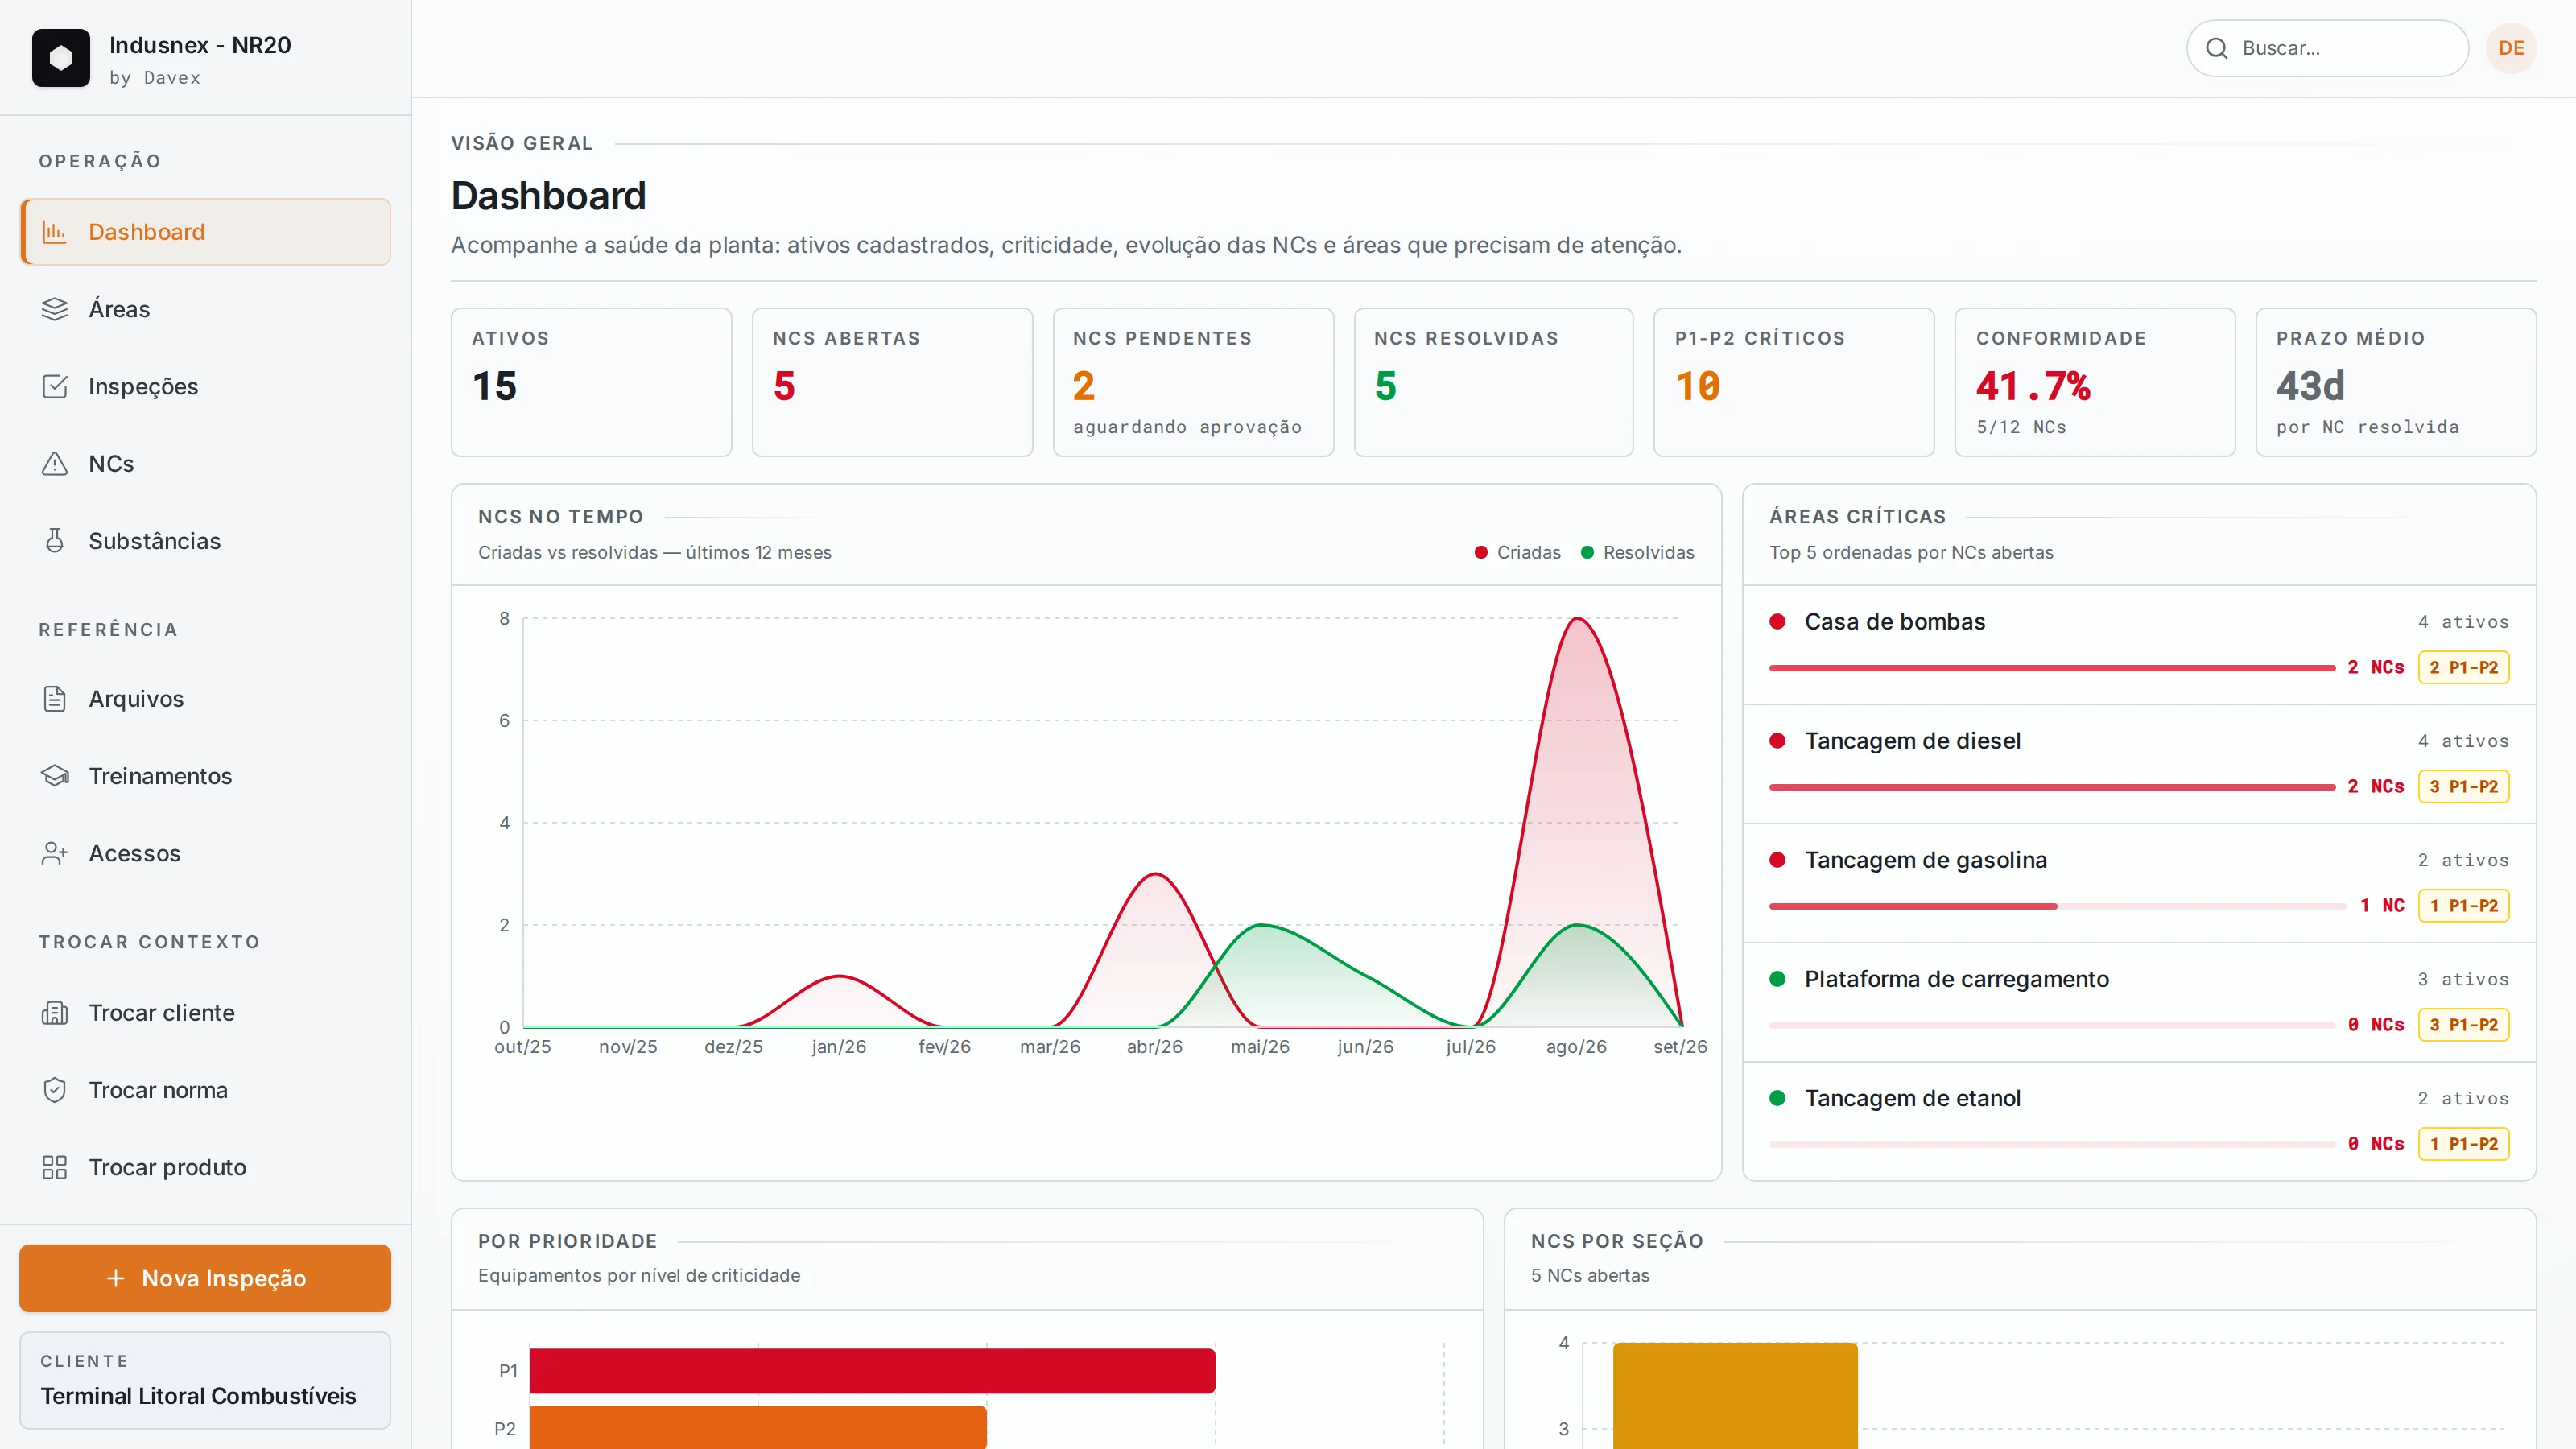Open the Cliente Terminal Litoral Combustíveis card

coord(205,1380)
